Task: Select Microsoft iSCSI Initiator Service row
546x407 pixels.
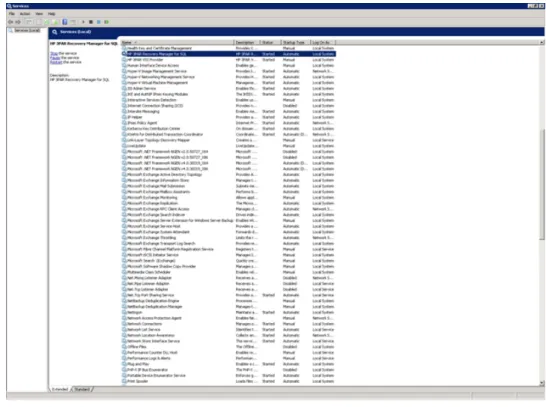Action: pos(228,255)
